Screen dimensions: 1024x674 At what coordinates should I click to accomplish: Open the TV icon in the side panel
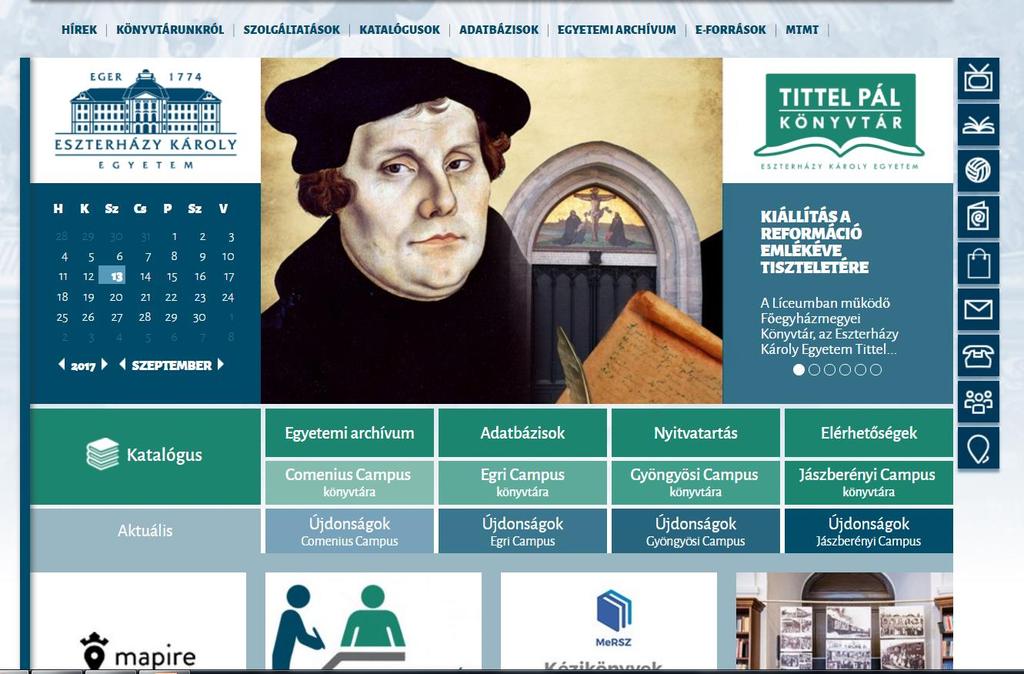point(978,79)
